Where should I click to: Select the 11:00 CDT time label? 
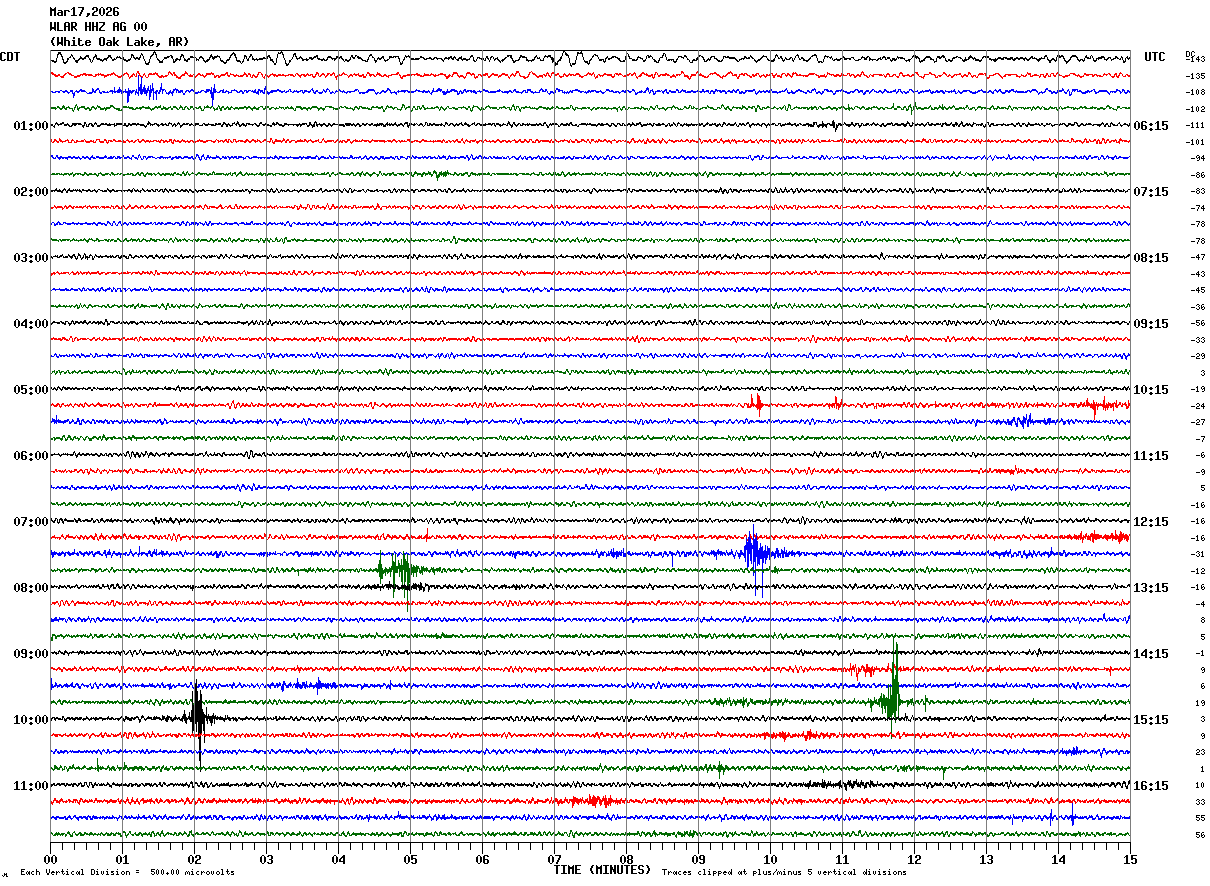pyautogui.click(x=30, y=786)
